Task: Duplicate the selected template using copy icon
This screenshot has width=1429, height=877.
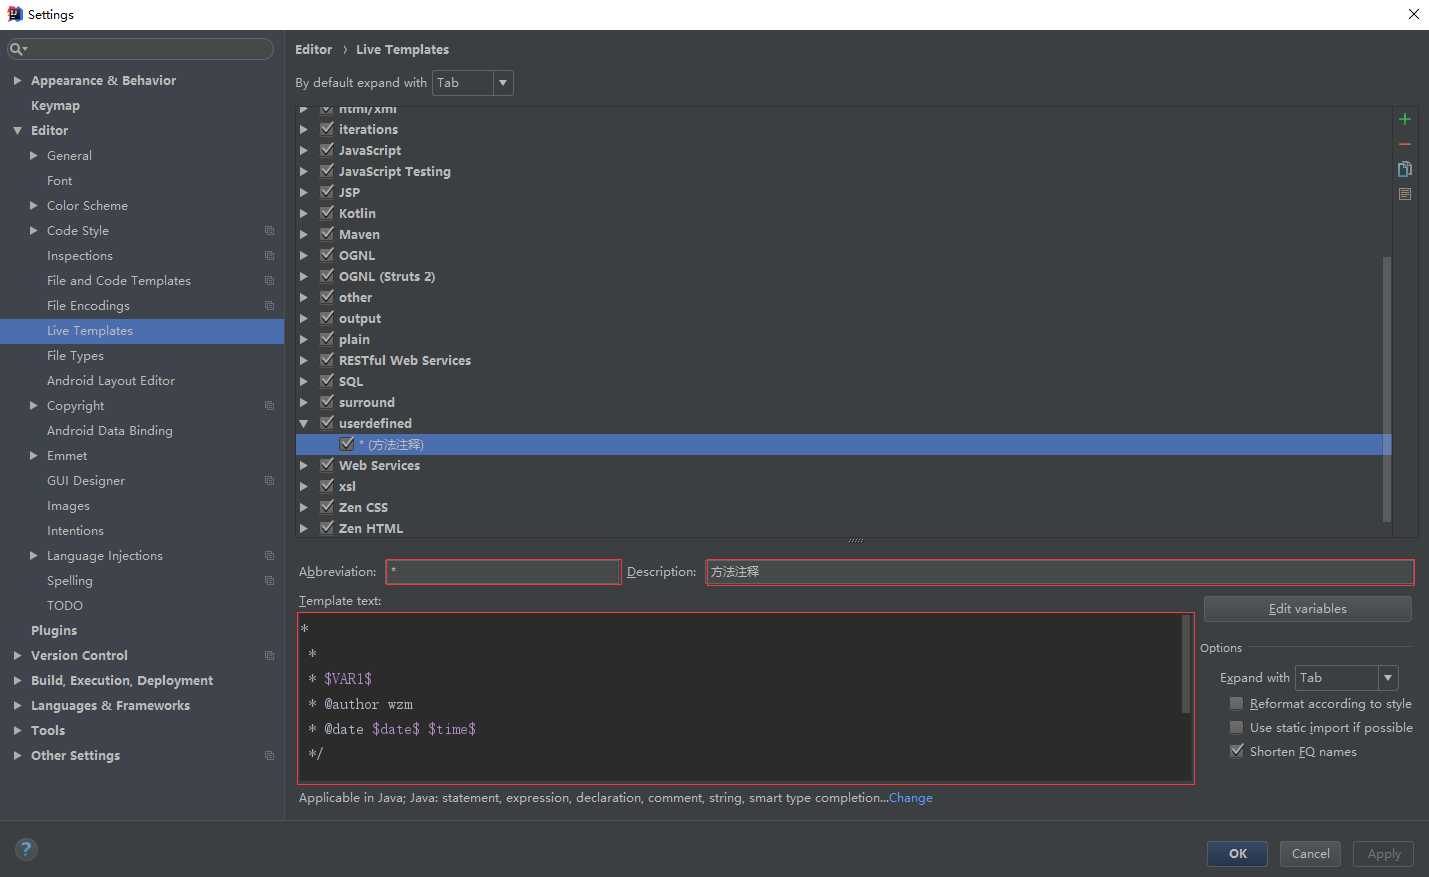Action: point(1405,169)
